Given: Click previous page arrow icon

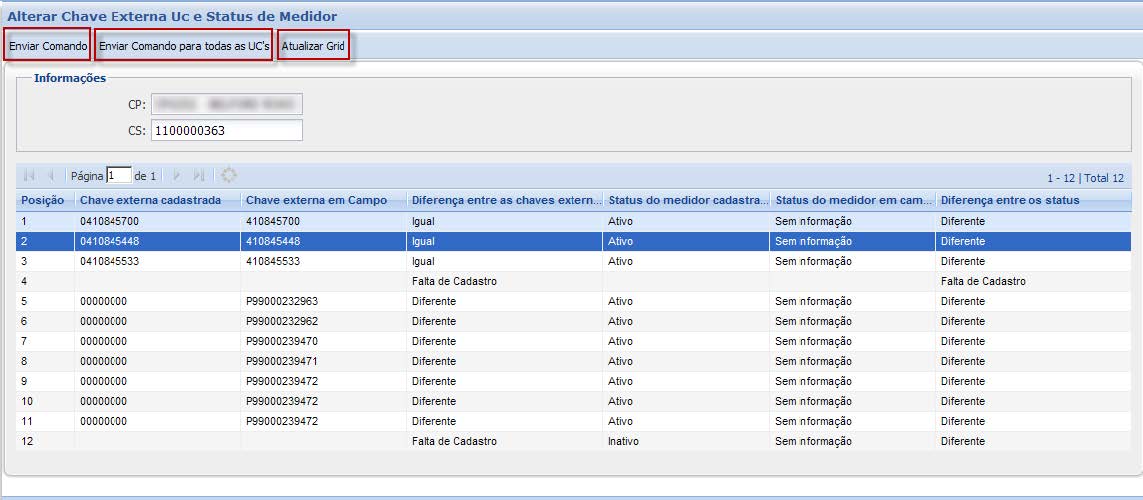Looking at the screenshot, I should point(51,175).
